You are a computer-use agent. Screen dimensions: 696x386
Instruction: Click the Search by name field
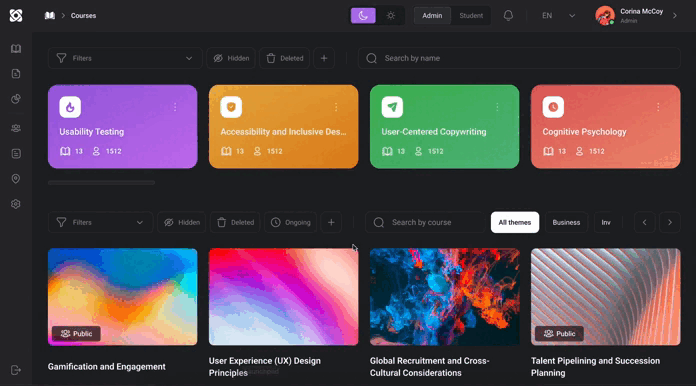(519, 58)
